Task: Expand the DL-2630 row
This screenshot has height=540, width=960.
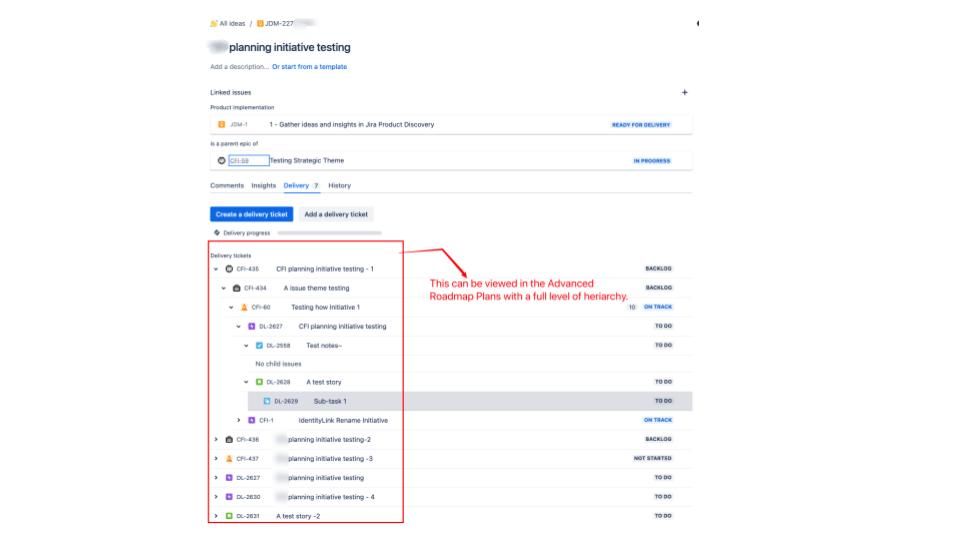Action: point(216,497)
